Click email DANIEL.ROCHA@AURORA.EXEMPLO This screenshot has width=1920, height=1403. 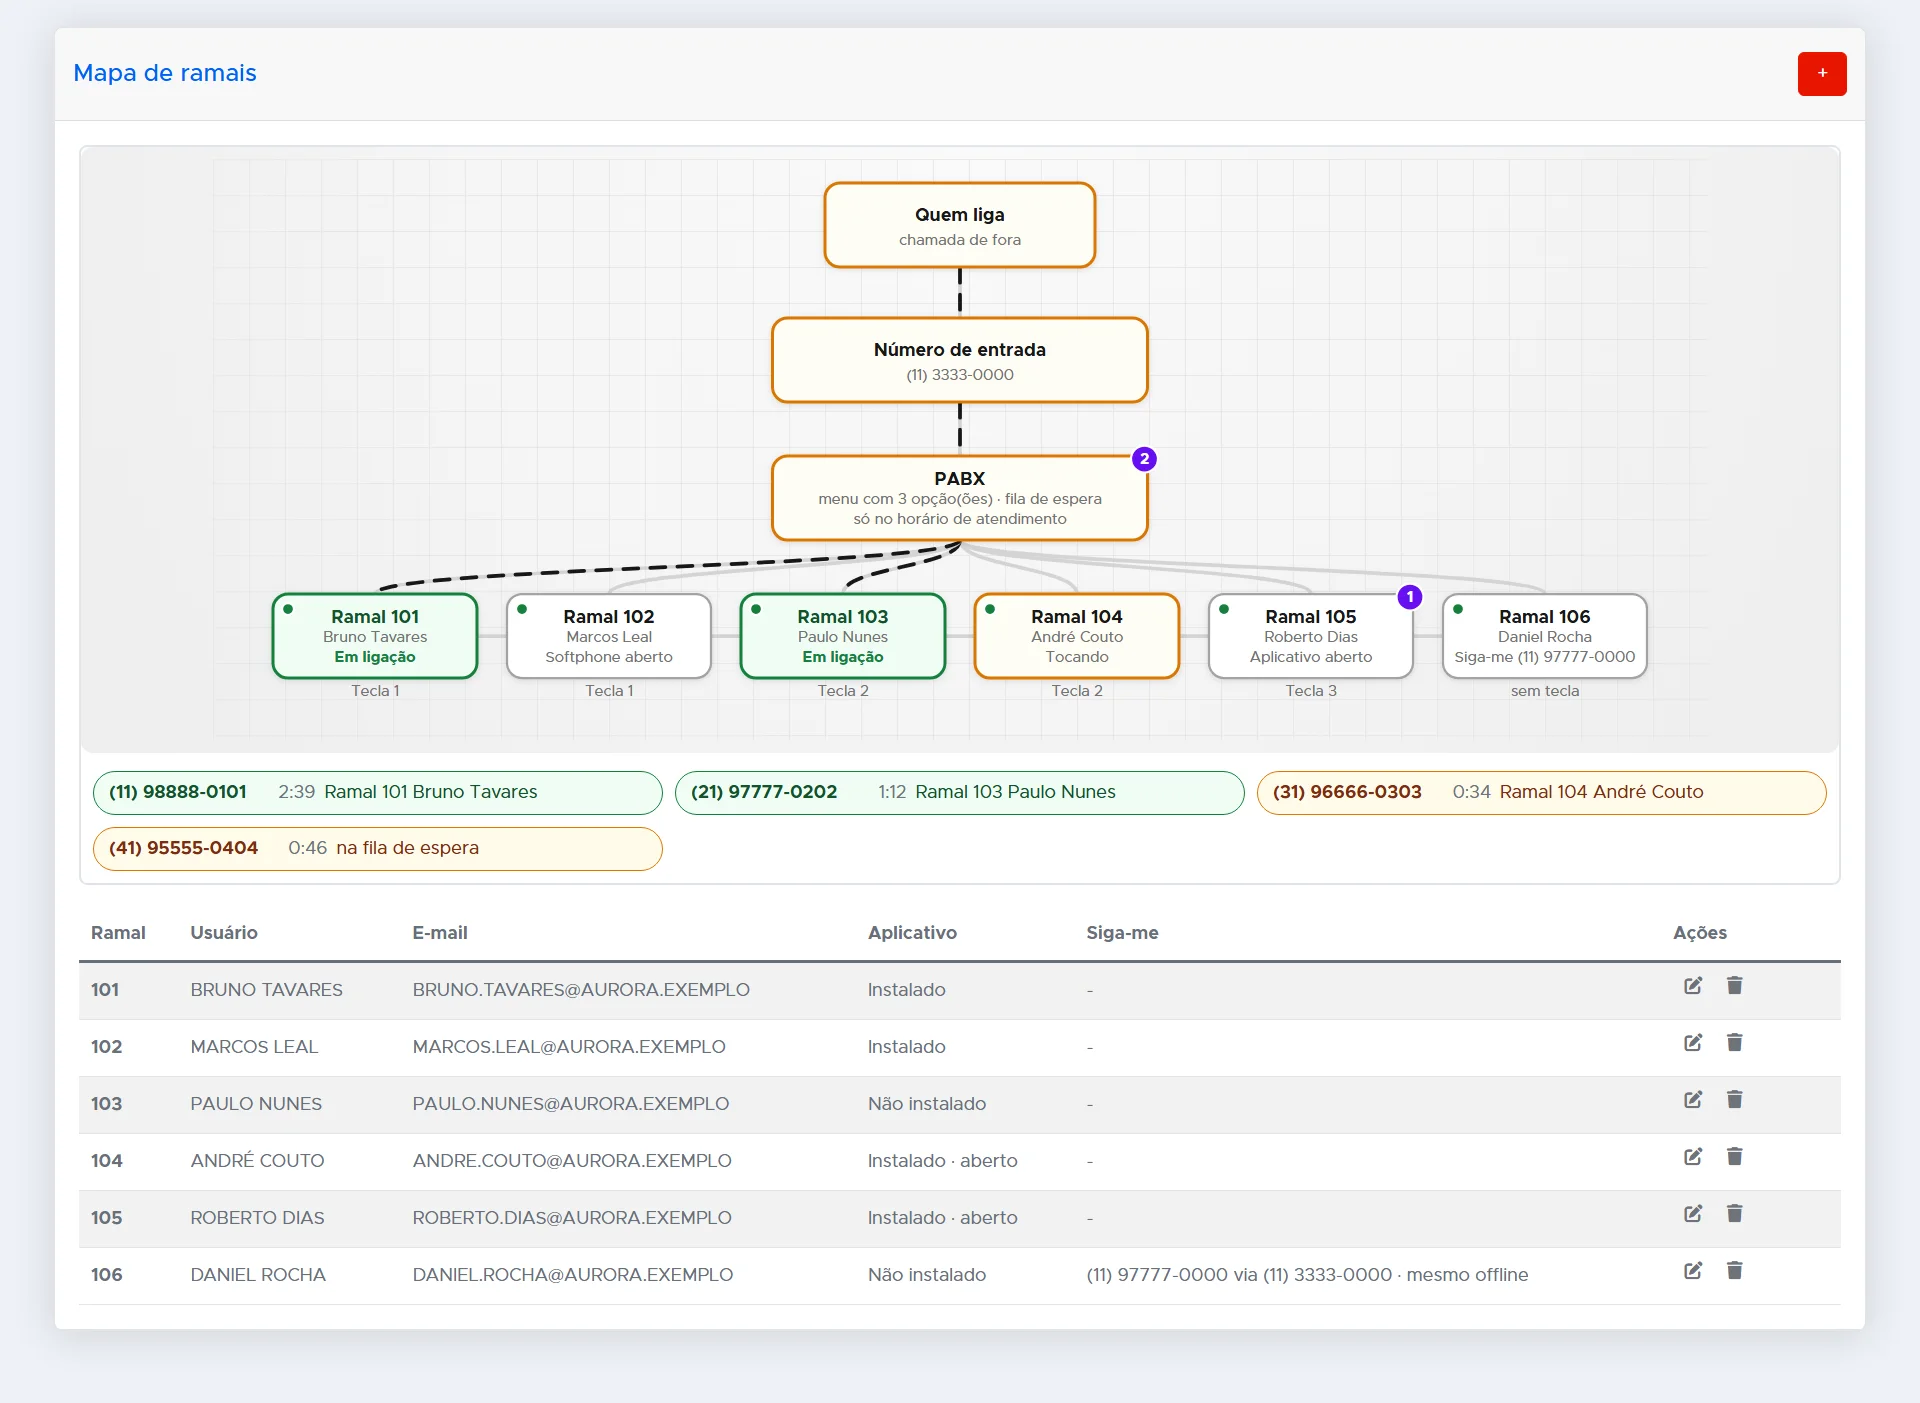pyautogui.click(x=573, y=1275)
